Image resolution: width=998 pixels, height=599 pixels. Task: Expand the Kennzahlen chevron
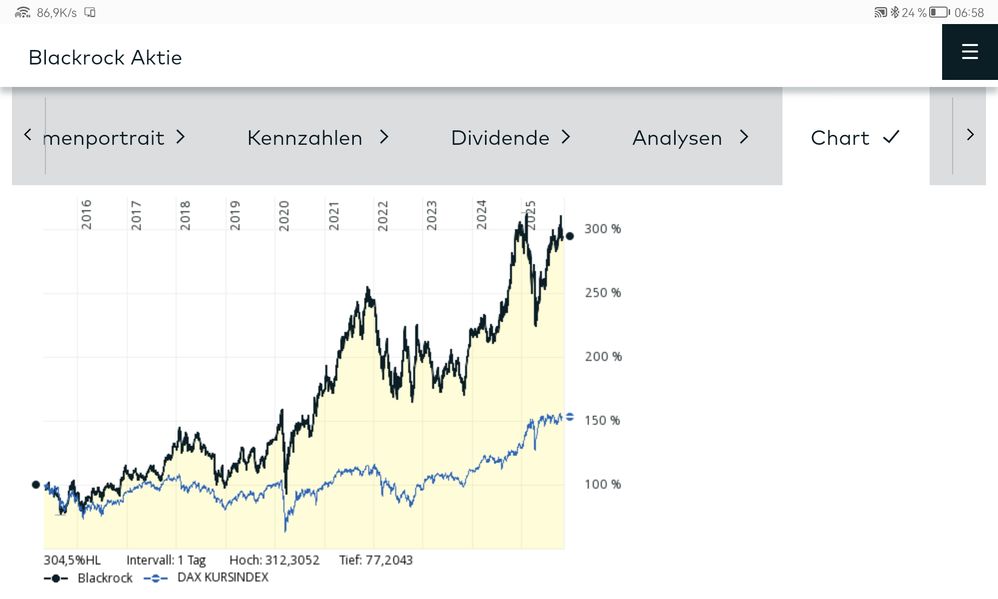(x=384, y=137)
